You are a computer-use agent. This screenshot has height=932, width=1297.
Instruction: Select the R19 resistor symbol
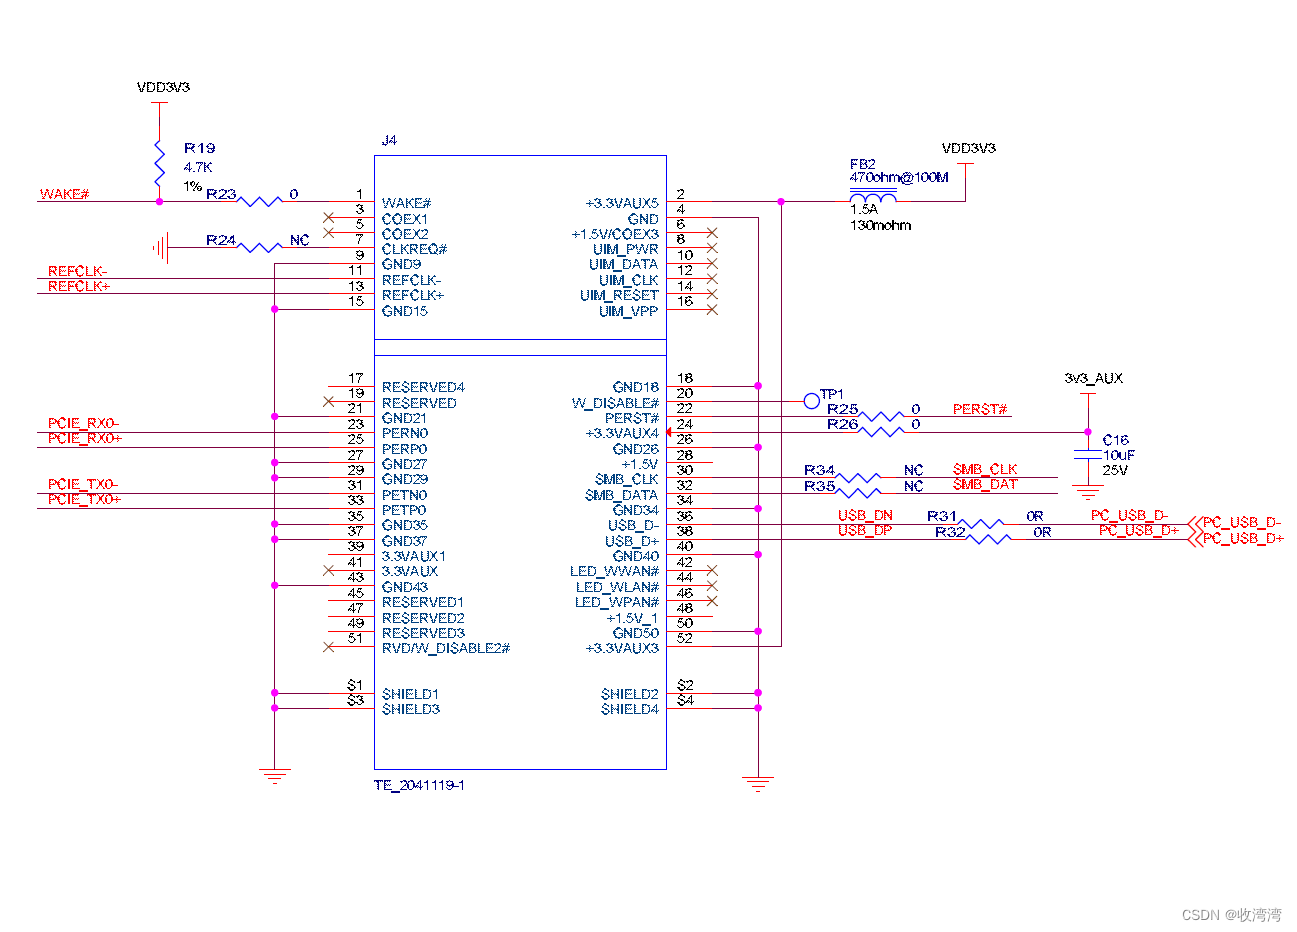point(160,164)
